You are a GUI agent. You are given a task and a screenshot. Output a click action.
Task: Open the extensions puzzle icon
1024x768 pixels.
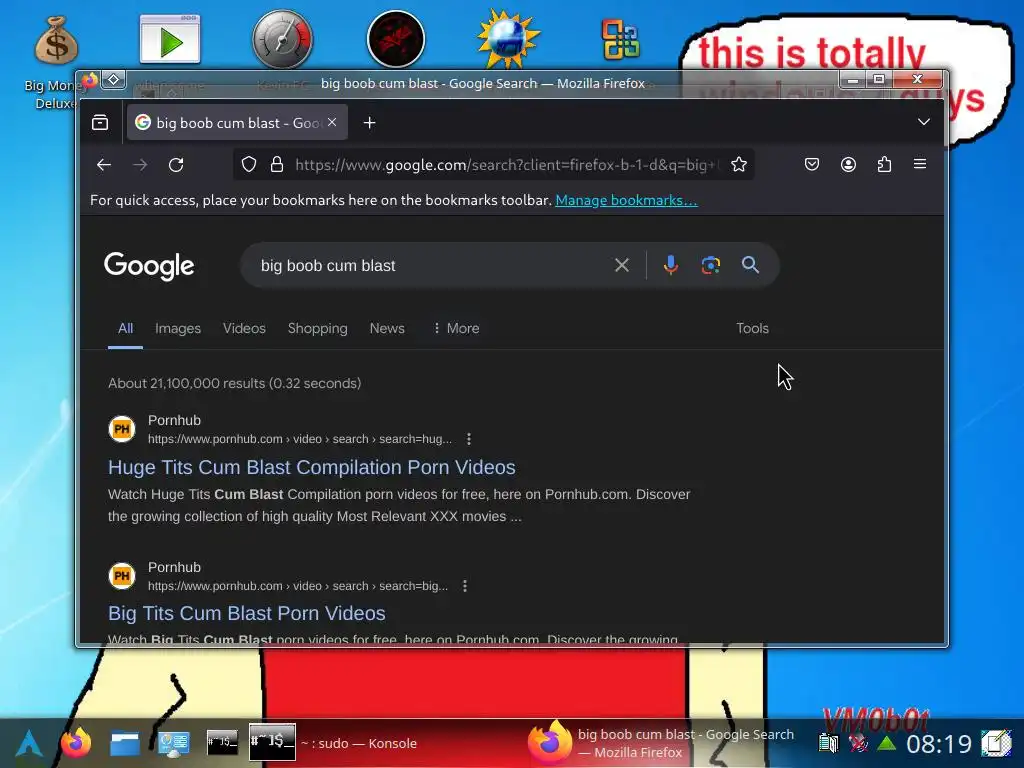884,165
